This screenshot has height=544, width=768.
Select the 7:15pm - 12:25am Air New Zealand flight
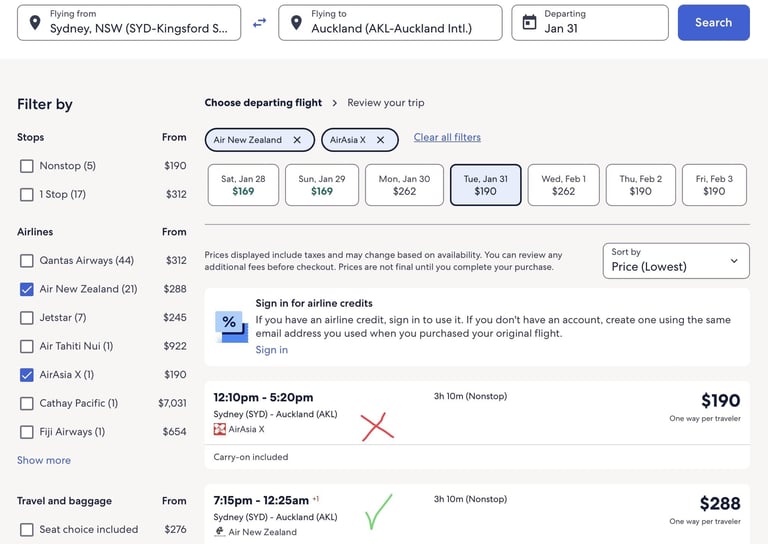pos(477,514)
